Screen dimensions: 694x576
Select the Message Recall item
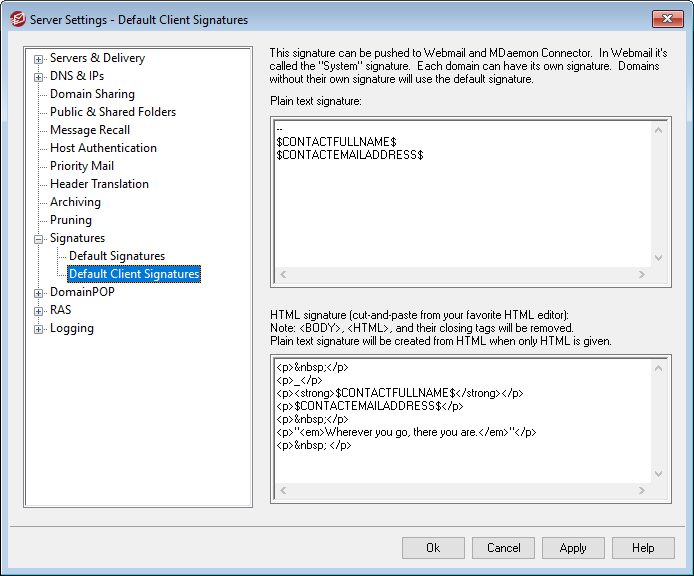90,130
